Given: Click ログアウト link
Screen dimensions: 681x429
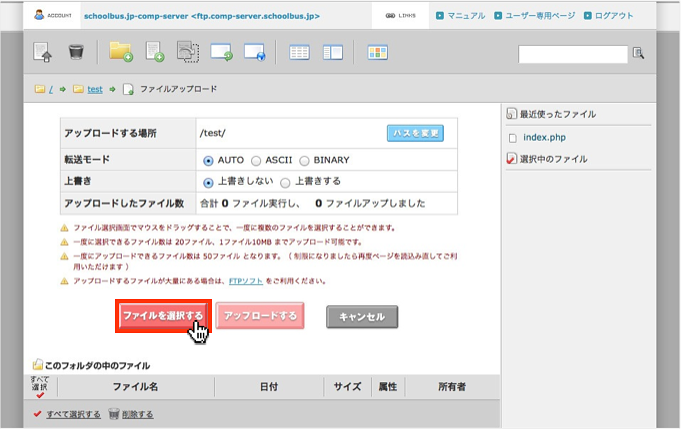Looking at the screenshot, I should pyautogui.click(x=614, y=16).
